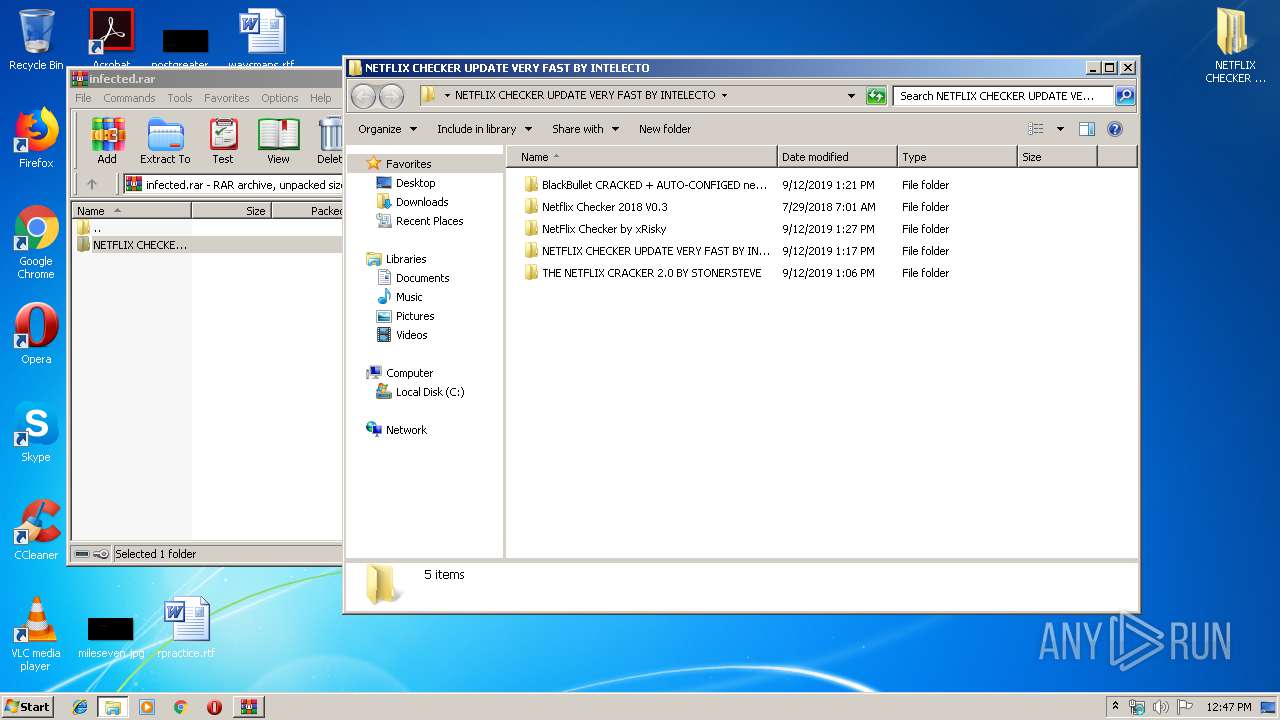The width and height of the screenshot is (1280, 720).
Task: Open Internet Explorer from taskbar
Action: [80, 707]
